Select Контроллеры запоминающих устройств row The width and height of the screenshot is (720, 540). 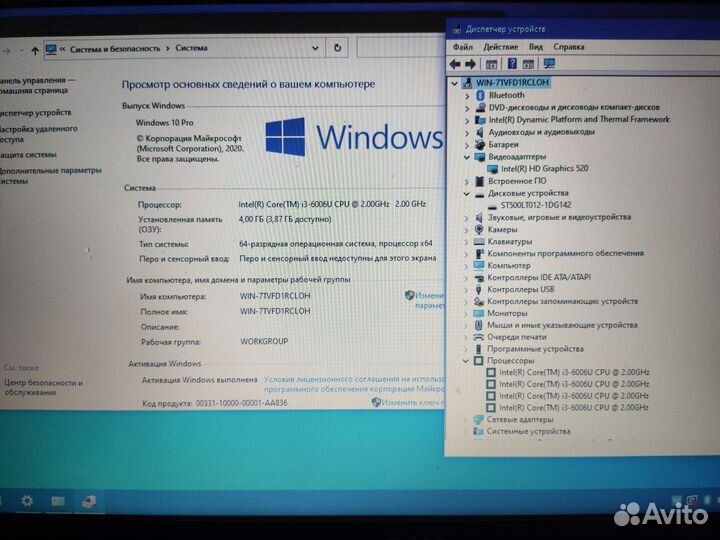click(562, 301)
